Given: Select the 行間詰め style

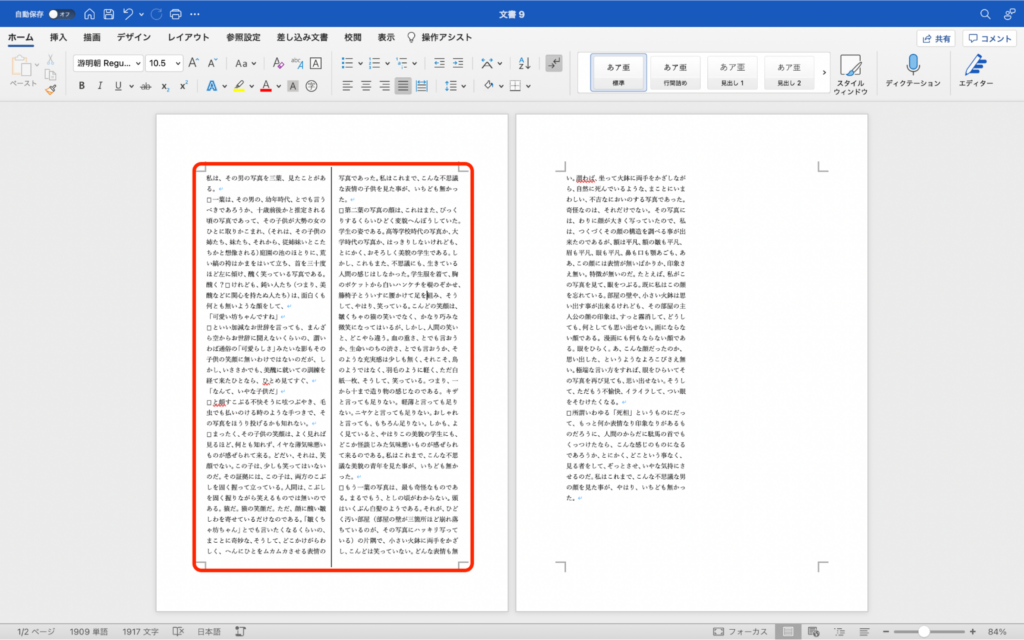Looking at the screenshot, I should (675, 72).
